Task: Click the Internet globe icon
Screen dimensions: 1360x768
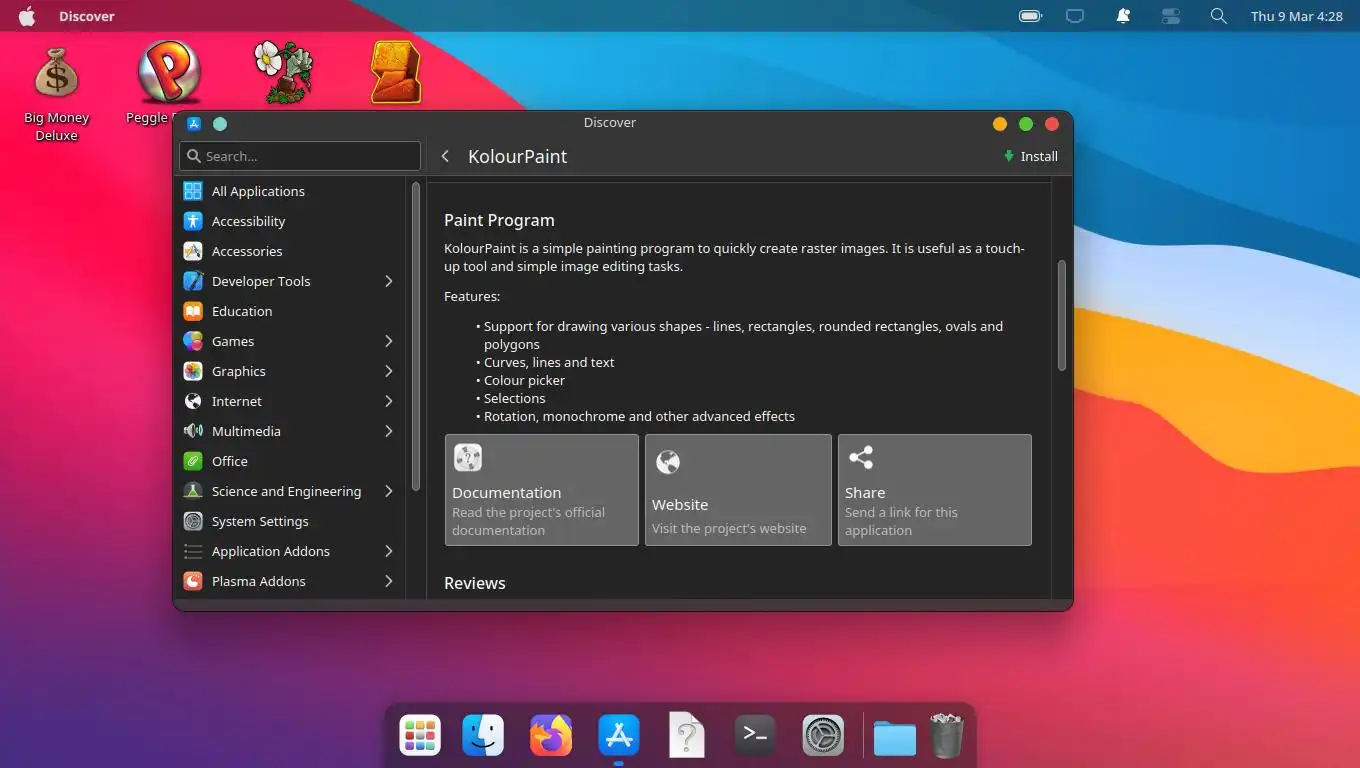Action: [x=193, y=401]
